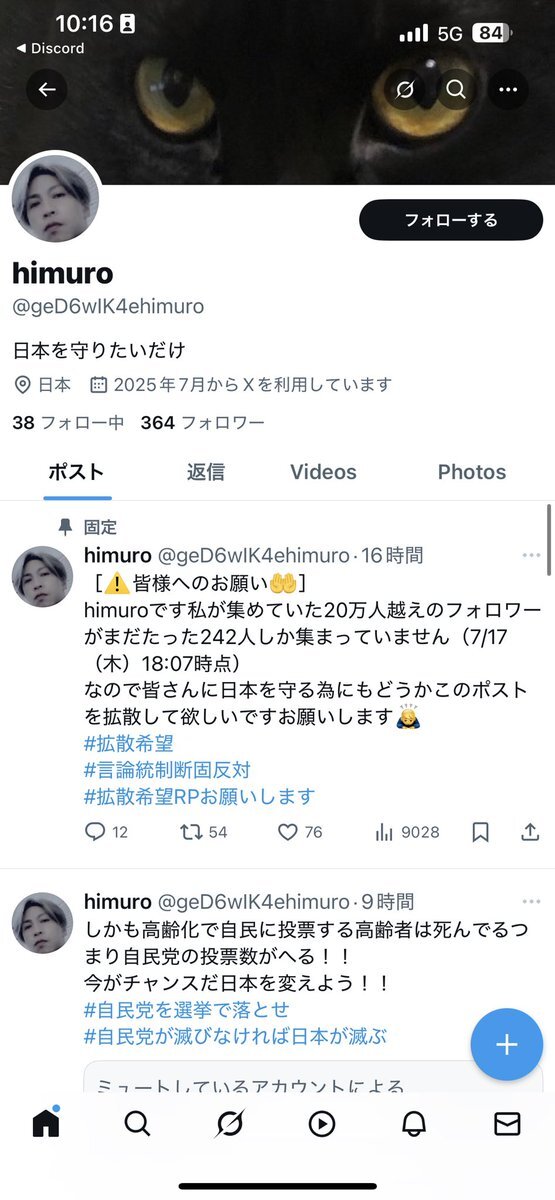Like the pinned post with 76 likes

coord(300,832)
